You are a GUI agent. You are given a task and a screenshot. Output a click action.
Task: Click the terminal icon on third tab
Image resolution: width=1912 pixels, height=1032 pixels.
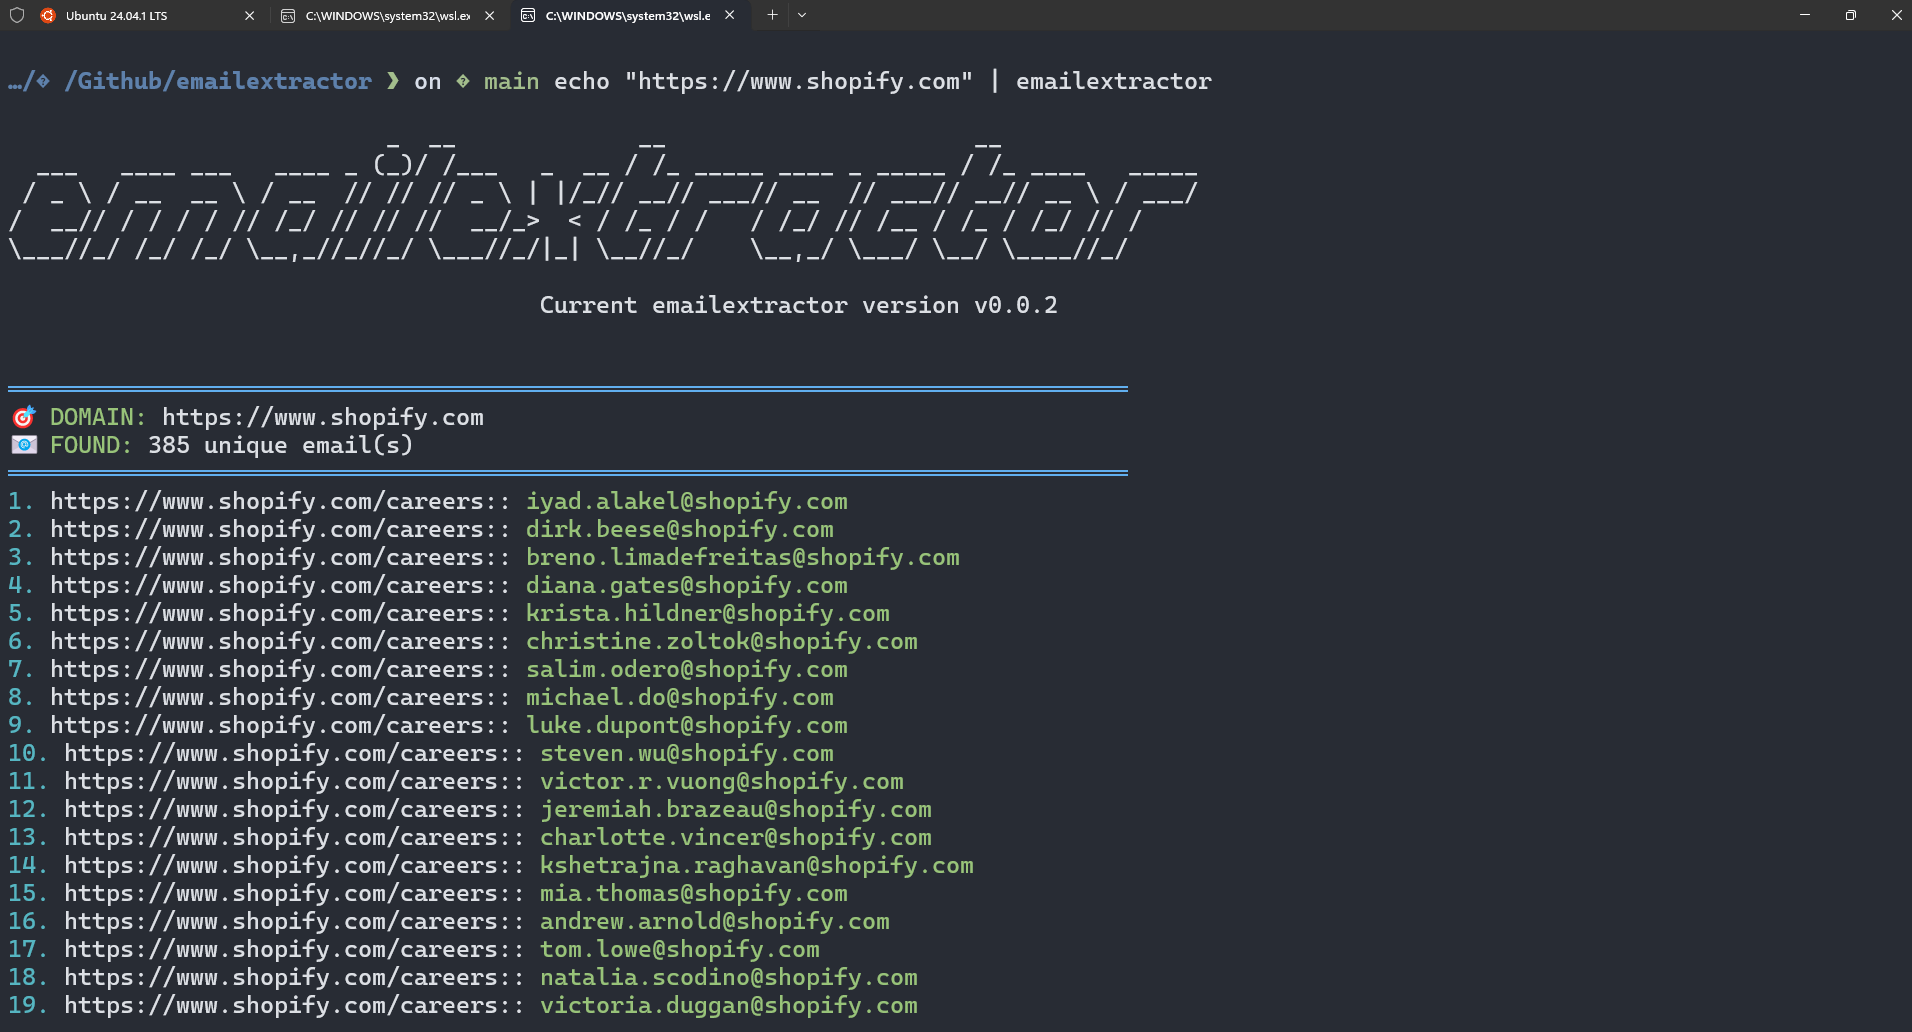click(528, 15)
